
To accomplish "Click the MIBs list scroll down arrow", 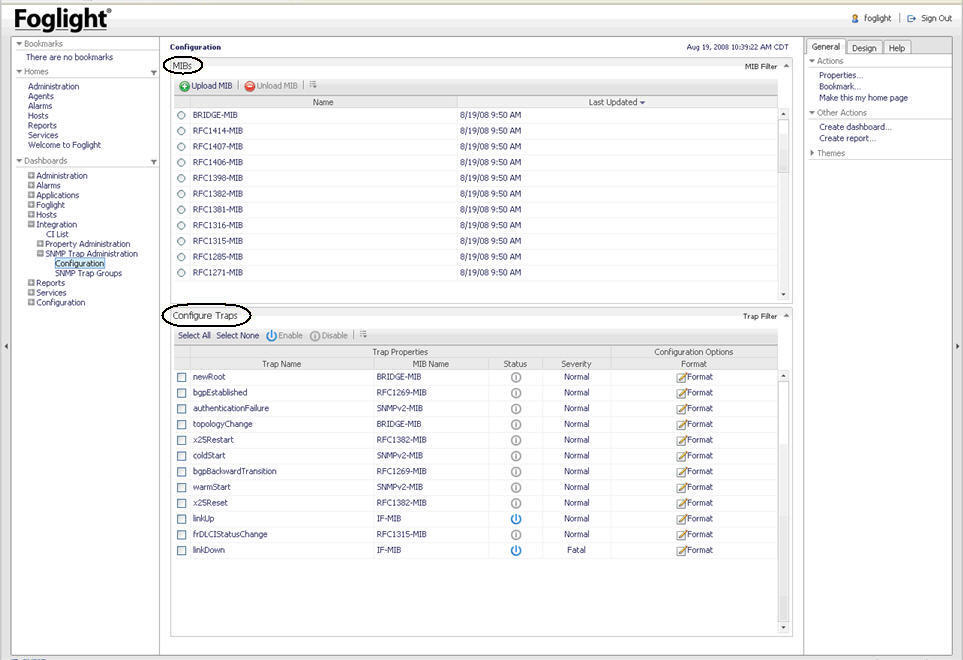I will (783, 295).
